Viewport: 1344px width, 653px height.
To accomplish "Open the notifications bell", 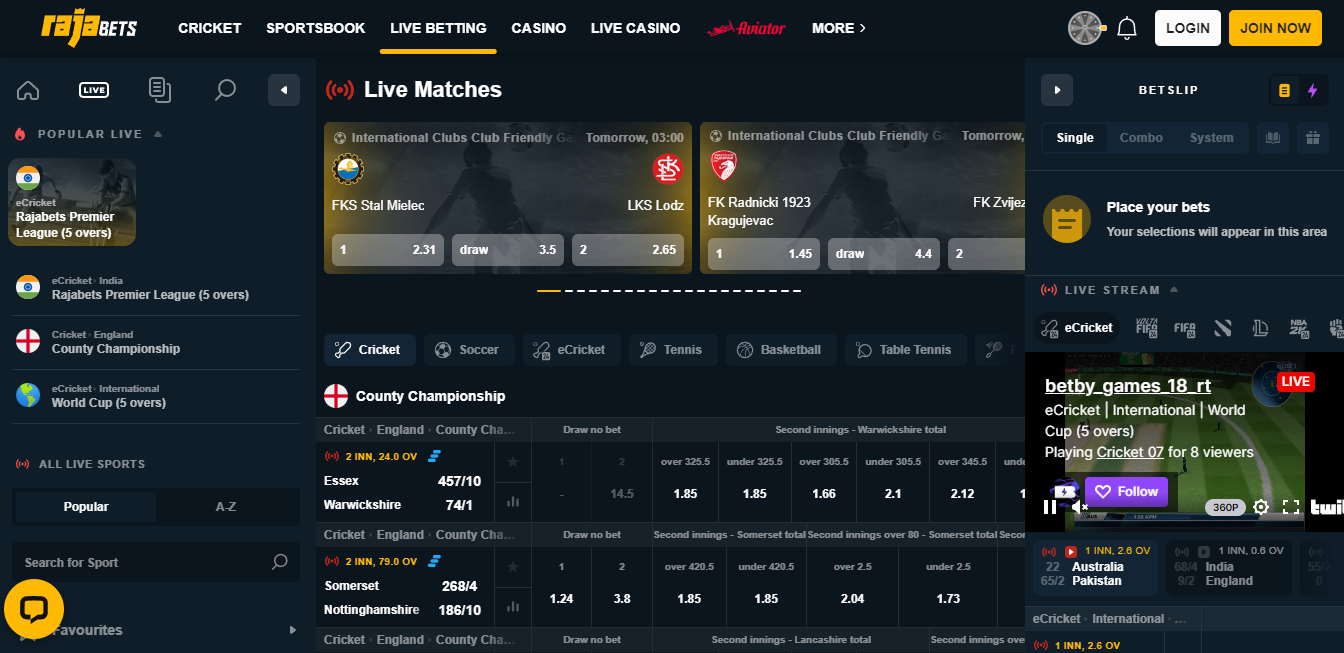I will click(x=1127, y=28).
